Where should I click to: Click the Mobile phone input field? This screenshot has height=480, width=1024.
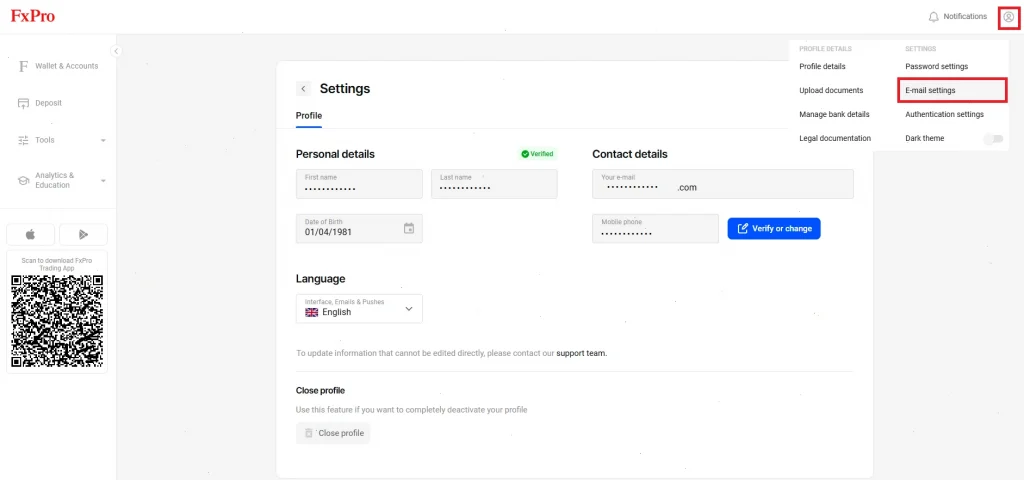click(655, 229)
